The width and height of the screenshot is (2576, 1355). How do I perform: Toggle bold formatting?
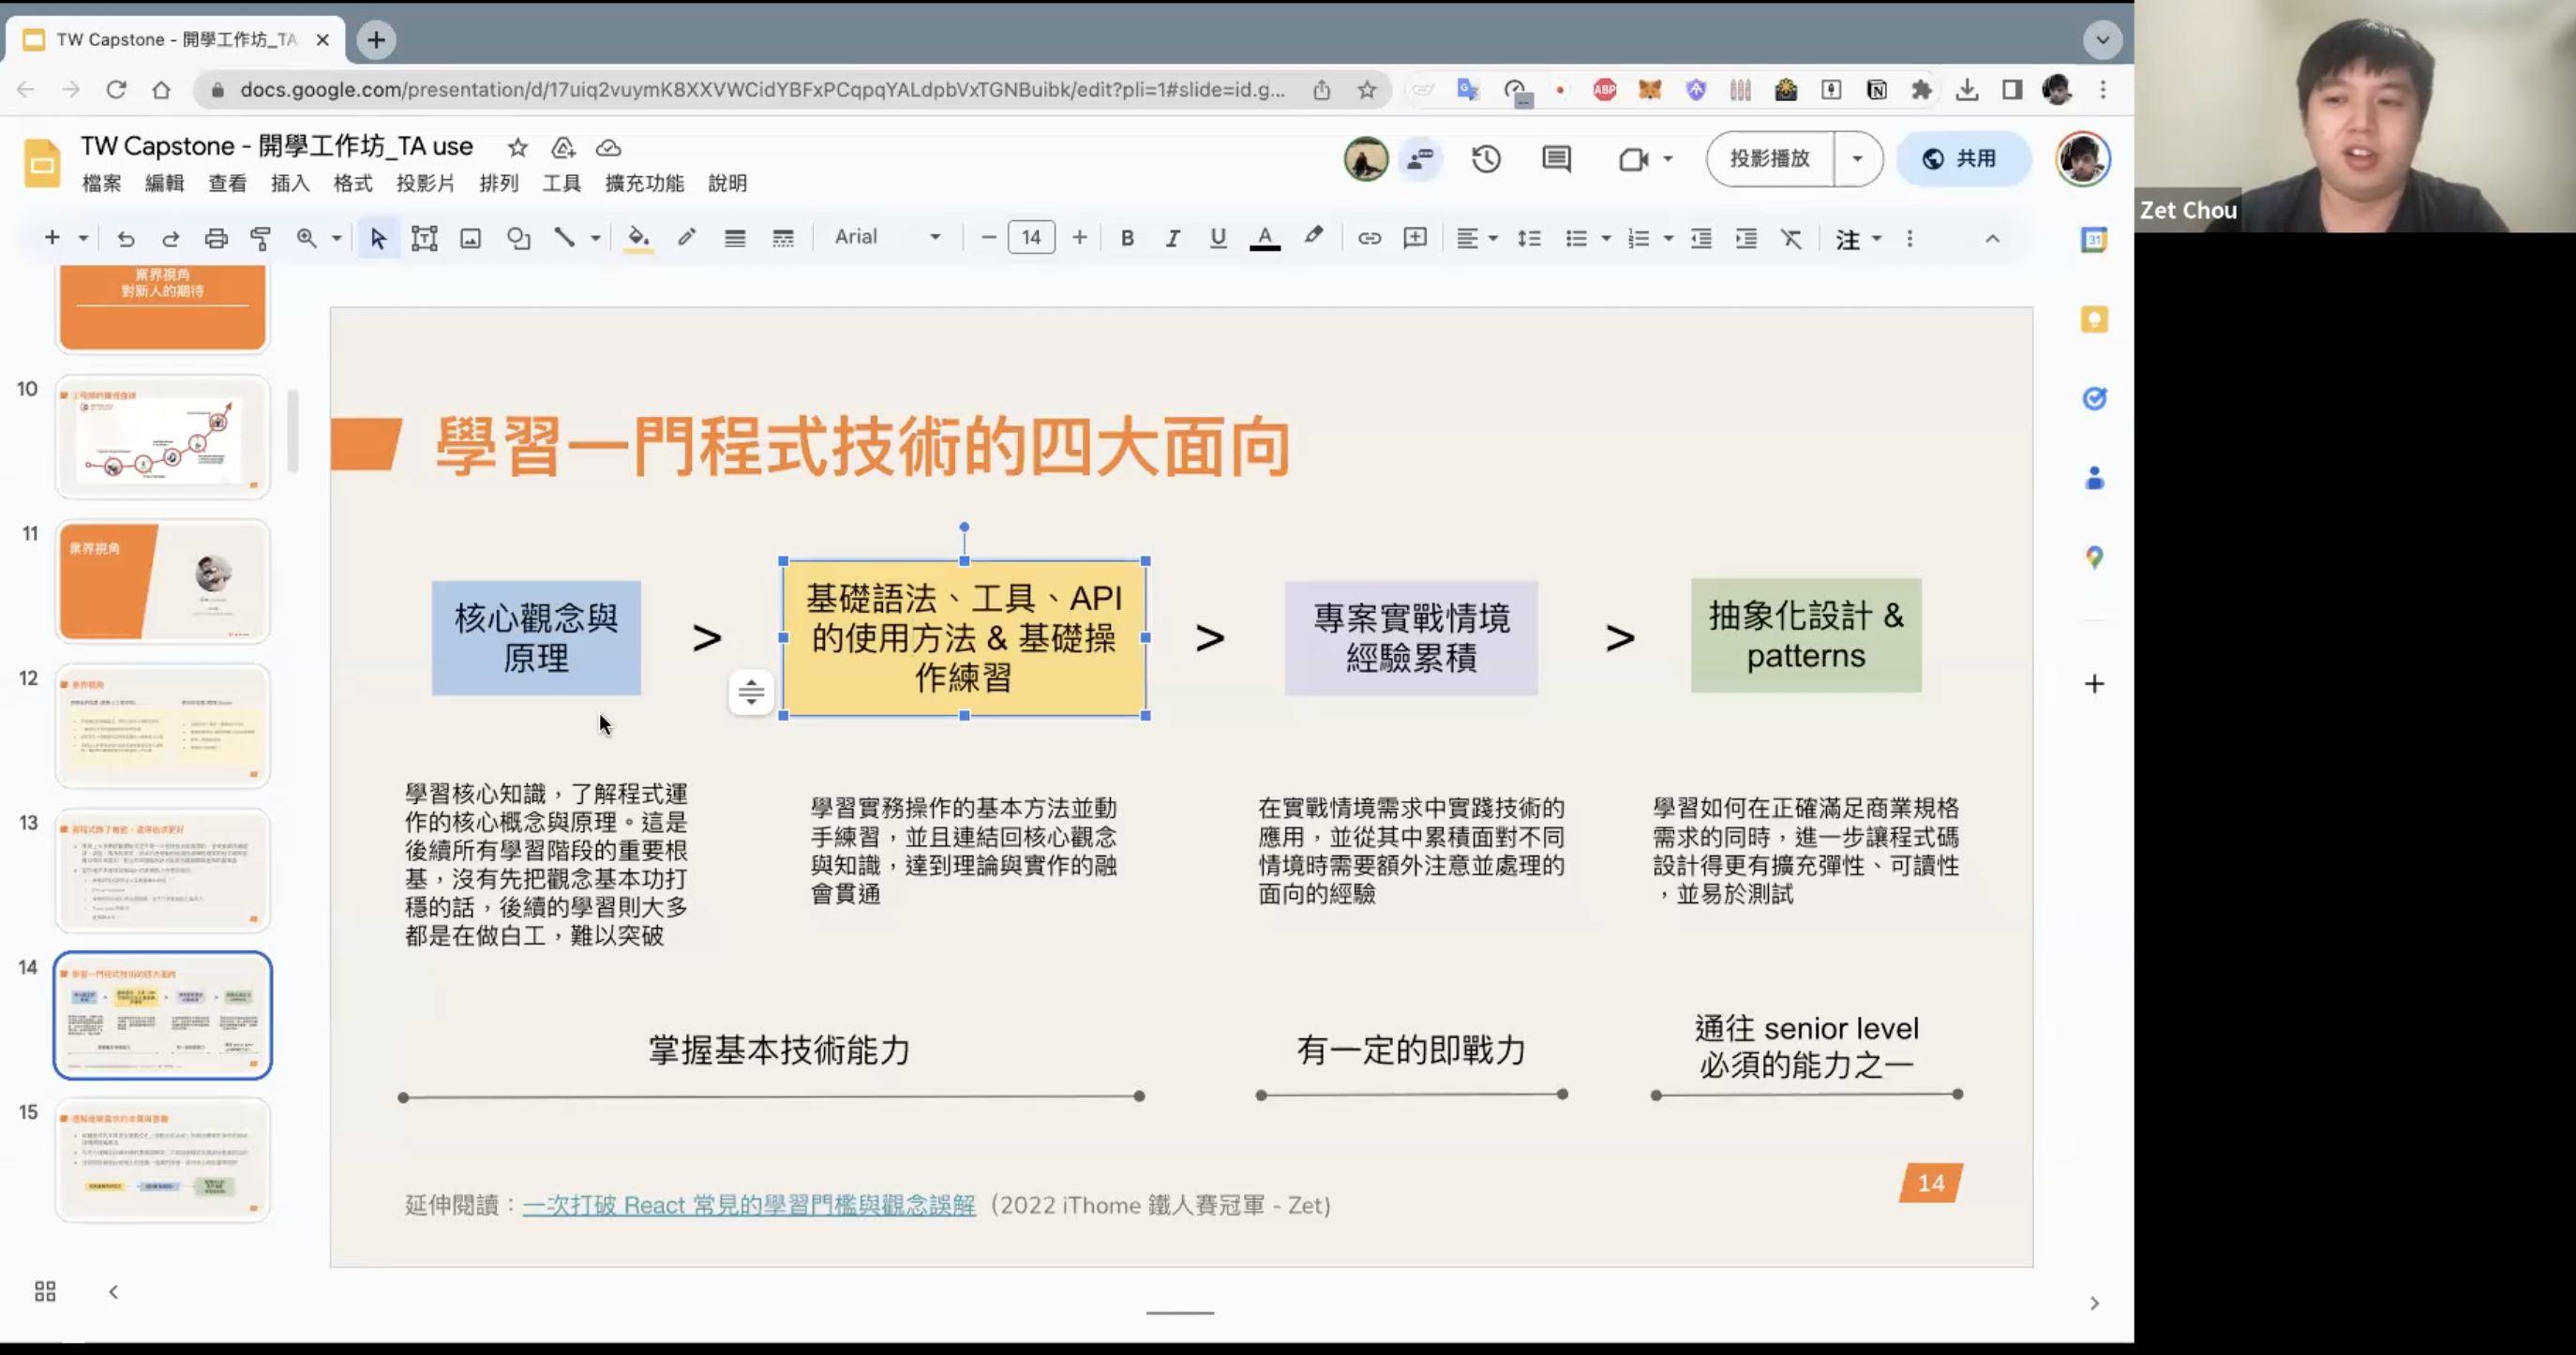[x=1127, y=238]
